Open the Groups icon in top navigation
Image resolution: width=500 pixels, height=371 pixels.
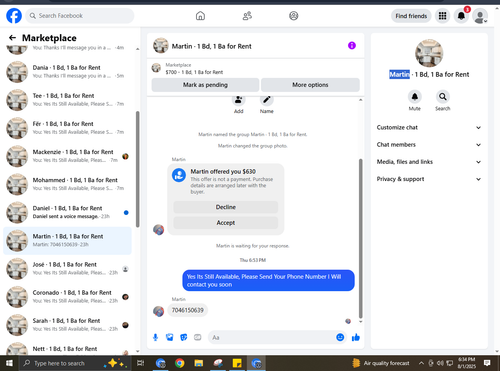click(x=294, y=16)
